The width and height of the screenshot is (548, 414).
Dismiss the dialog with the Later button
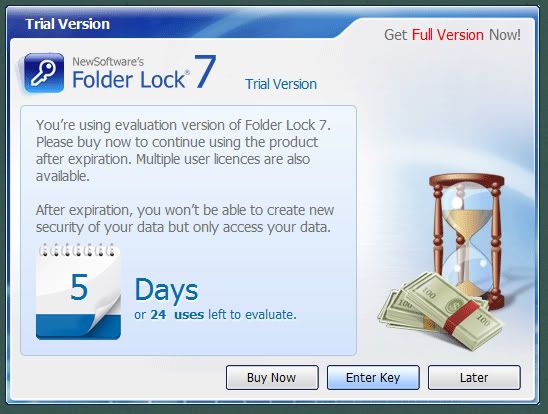coord(474,377)
